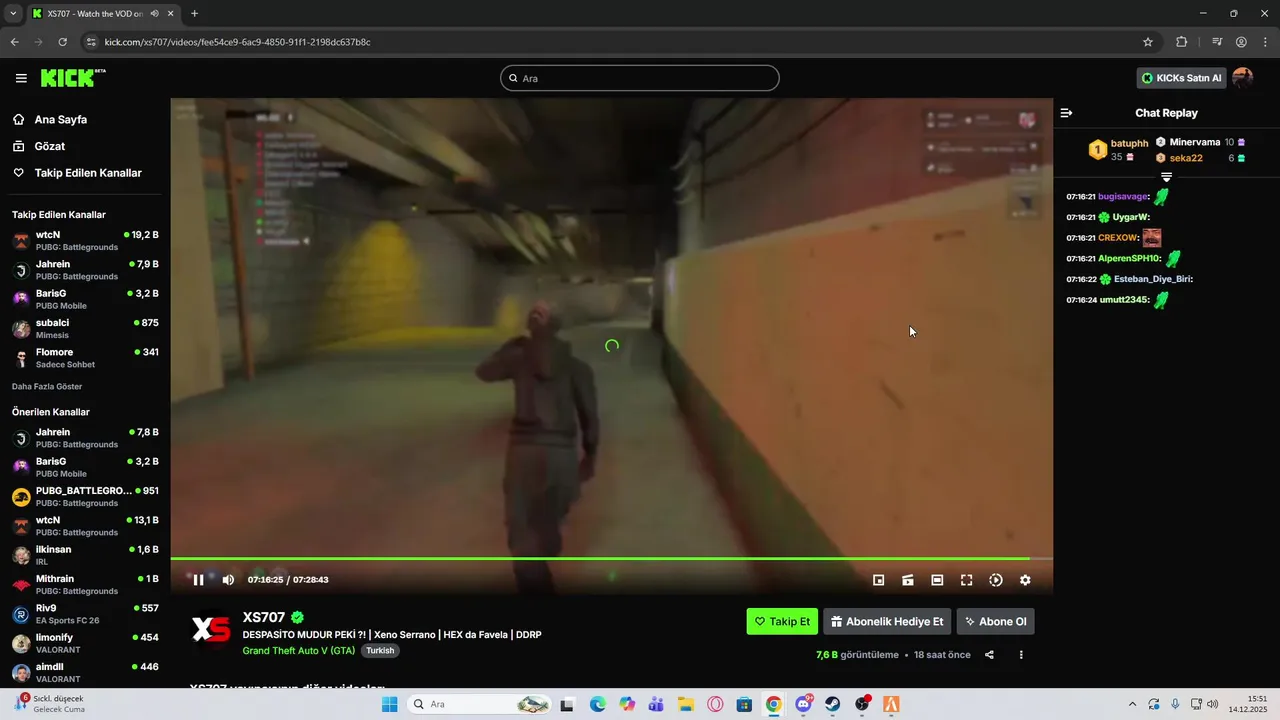Open limonify VALORANT channel
Viewport: 1280px width, 720px height.
click(85, 643)
